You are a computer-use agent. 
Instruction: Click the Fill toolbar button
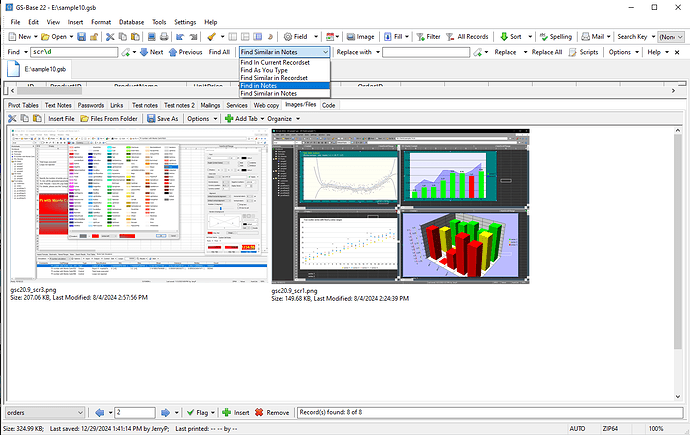[x=393, y=37]
